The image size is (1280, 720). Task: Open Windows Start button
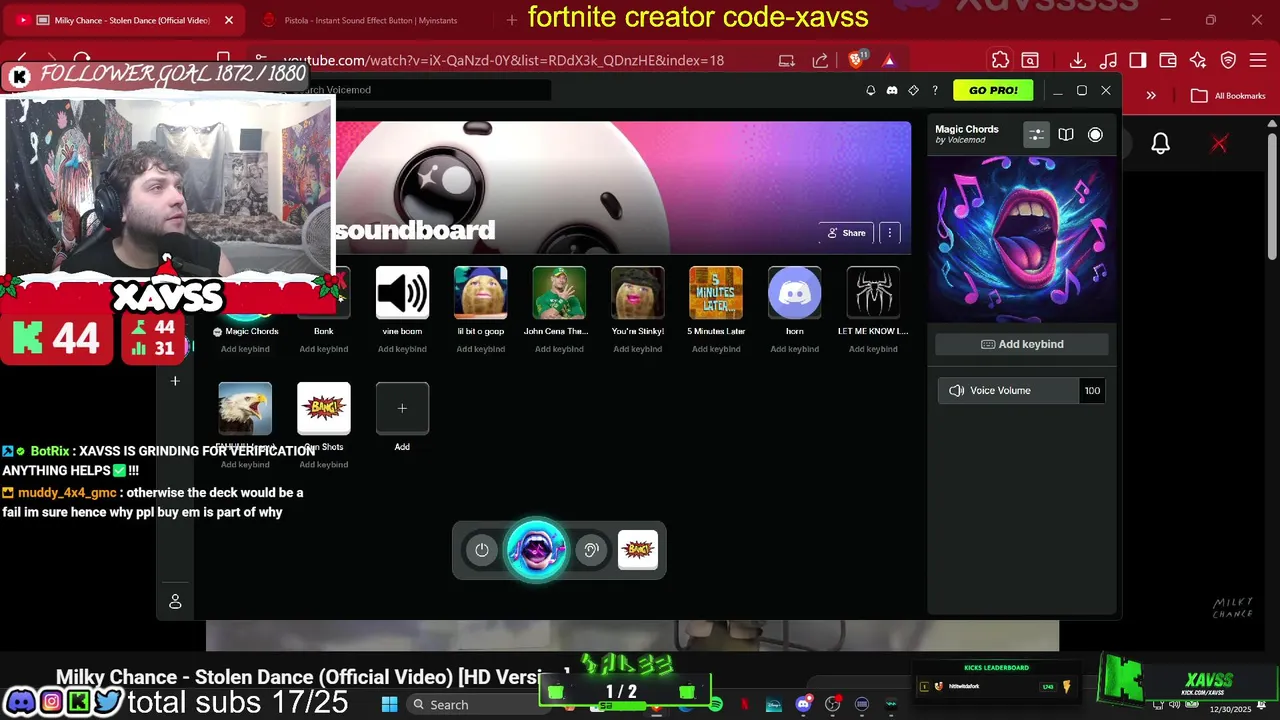pyautogui.click(x=389, y=704)
